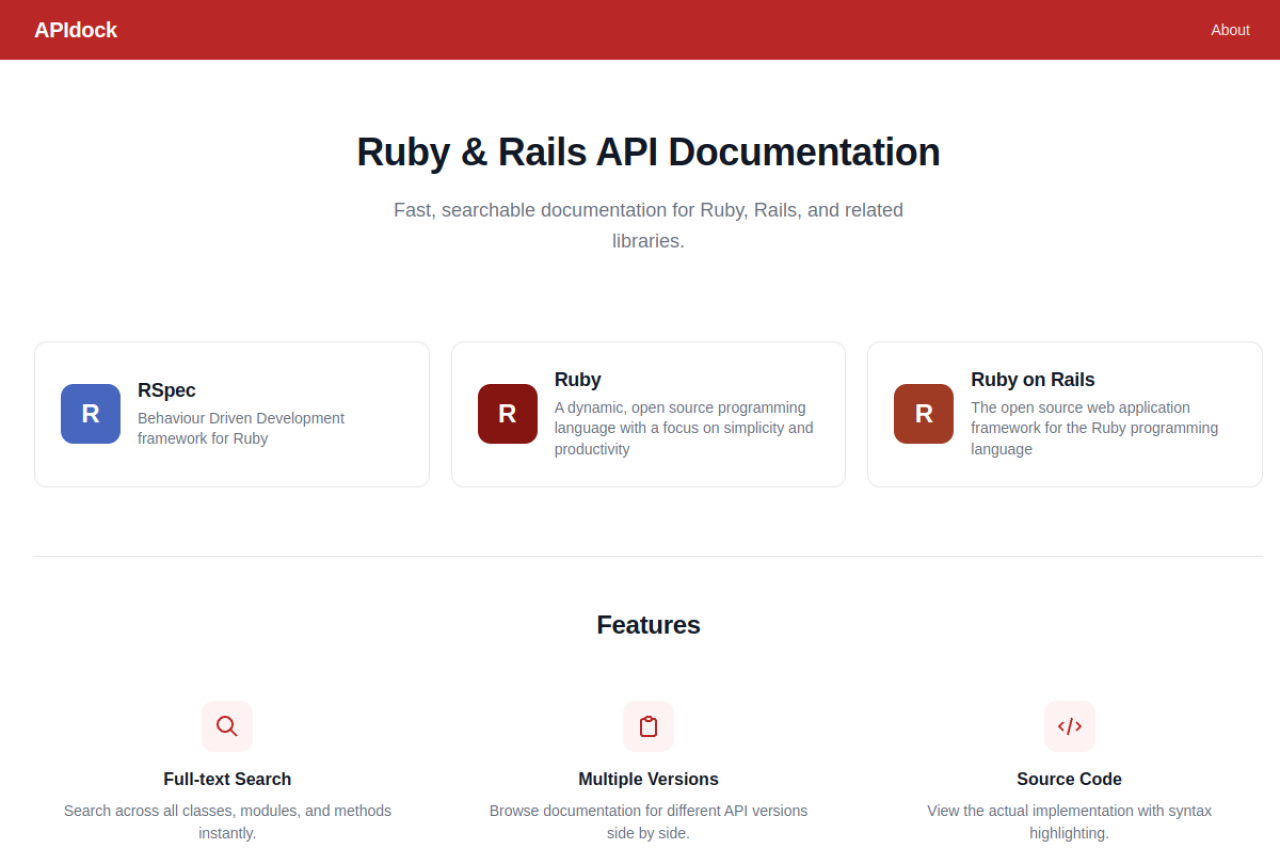Open the About page
1280x853 pixels.
click(1229, 30)
